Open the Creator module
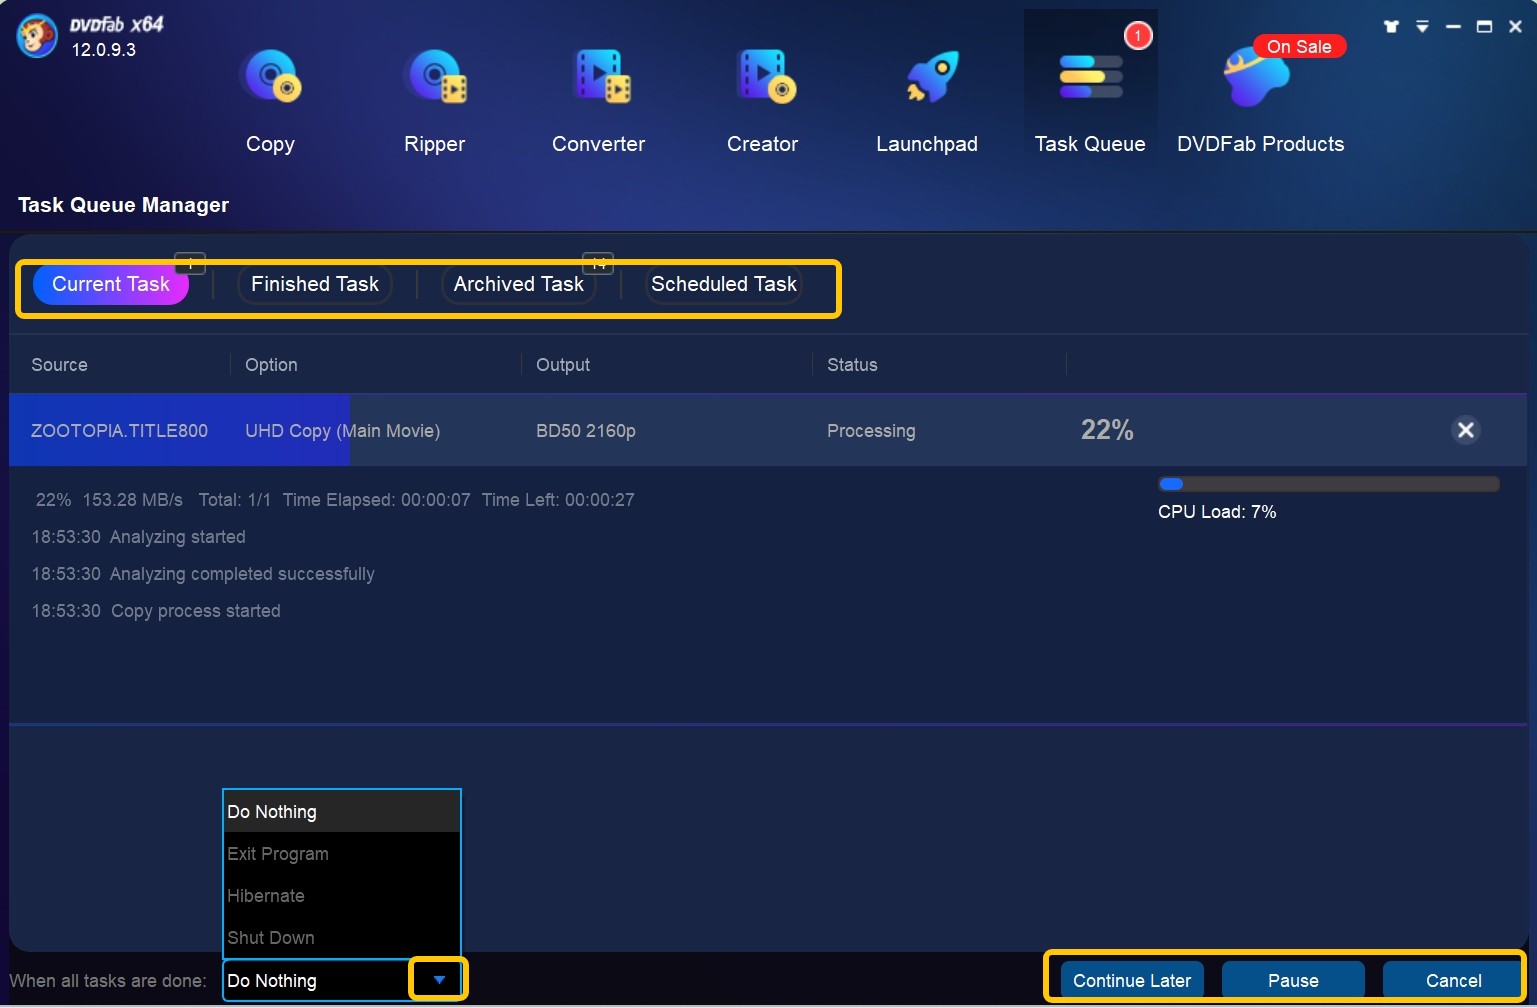Image resolution: width=1537 pixels, height=1008 pixels. pyautogui.click(x=762, y=100)
